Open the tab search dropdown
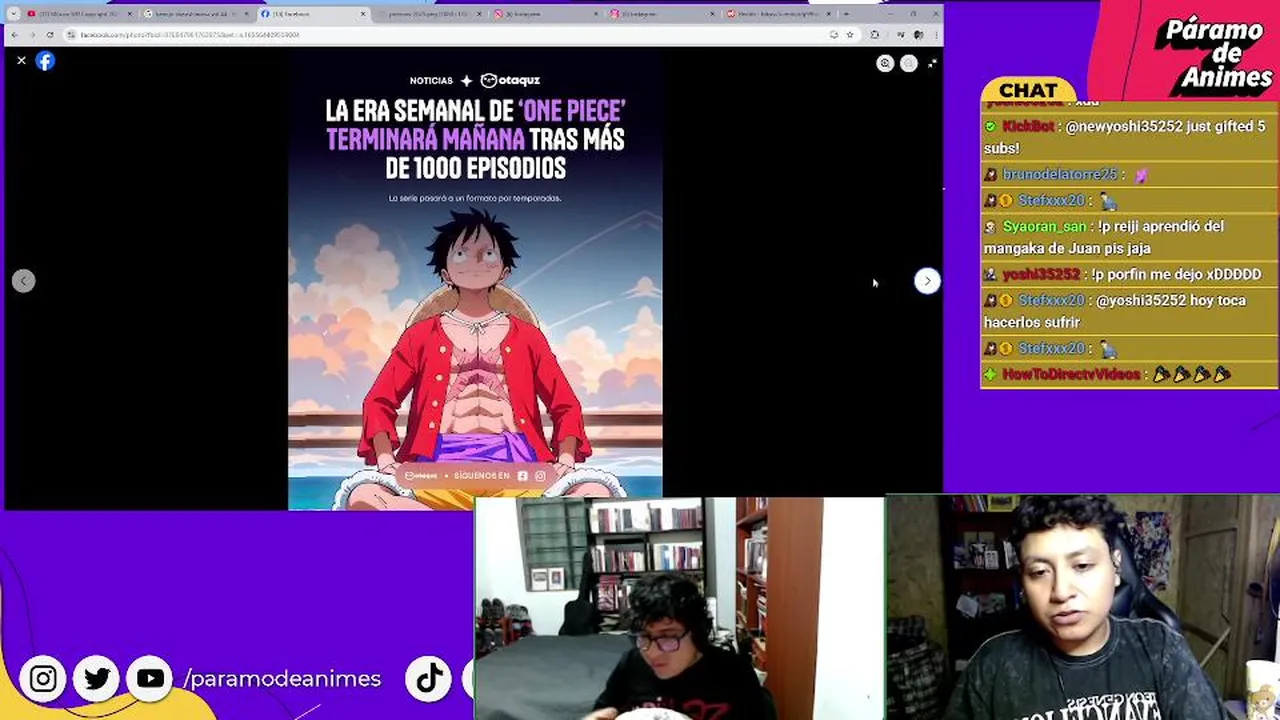 pos(13,14)
